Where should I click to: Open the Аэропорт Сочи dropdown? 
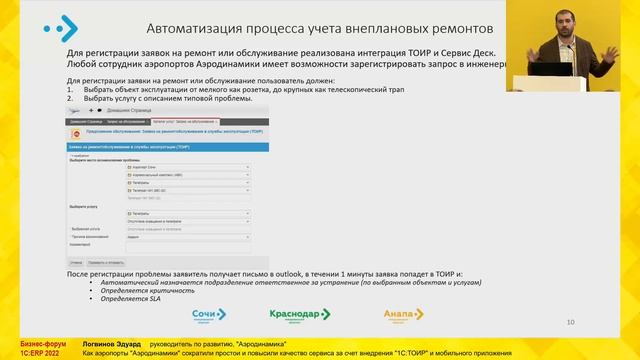[188, 167]
